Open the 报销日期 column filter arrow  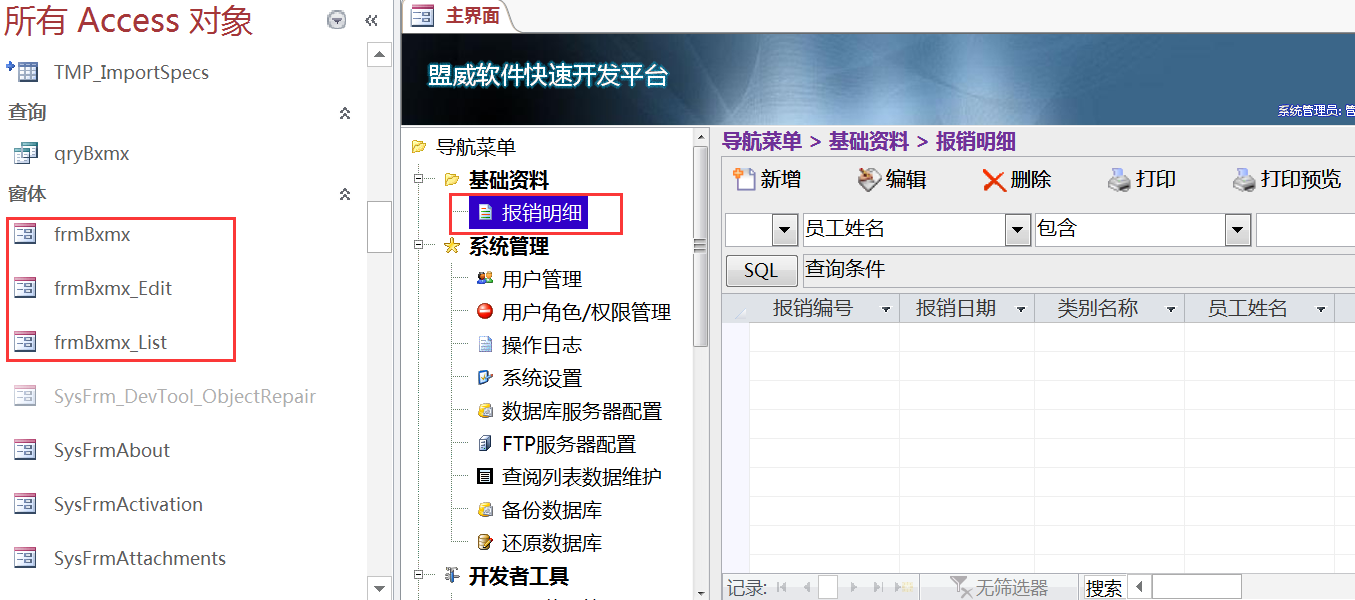pyautogui.click(x=1021, y=310)
